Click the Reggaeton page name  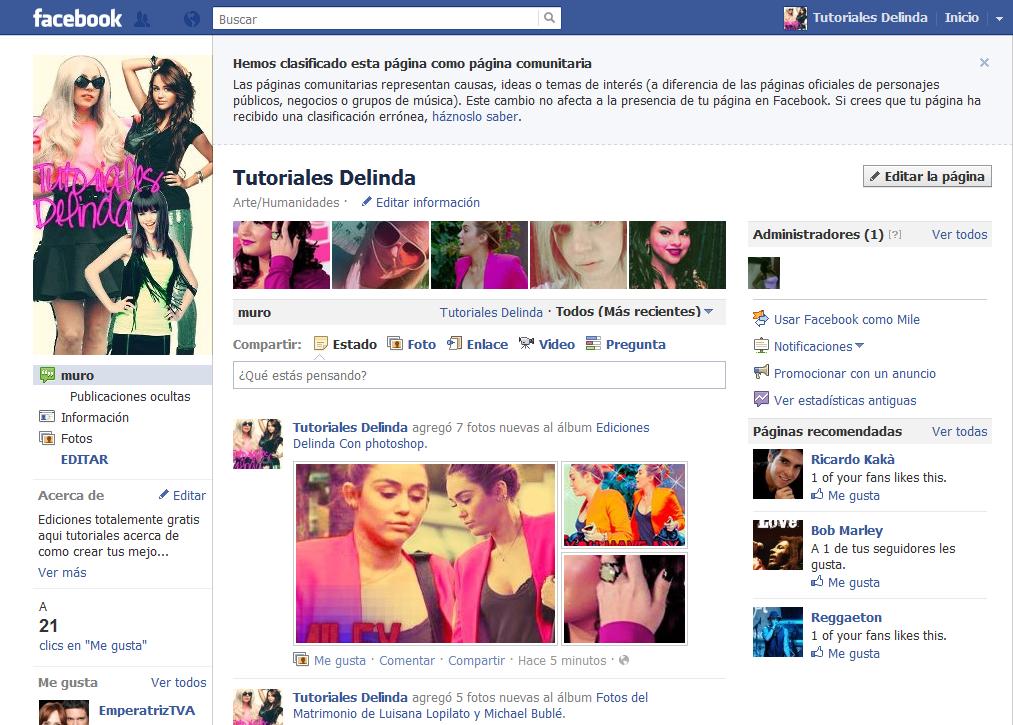pyautogui.click(x=846, y=617)
